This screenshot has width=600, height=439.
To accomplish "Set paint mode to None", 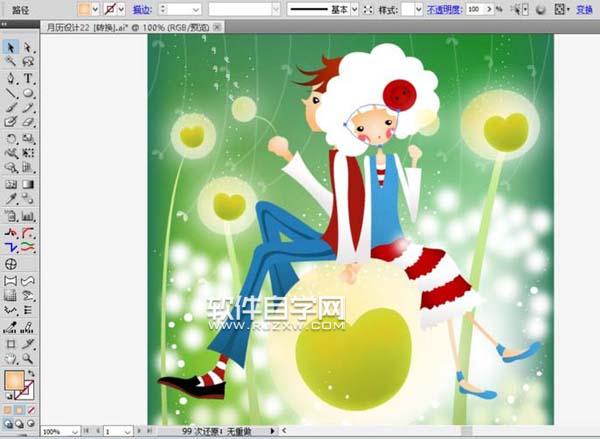I will (x=31, y=410).
